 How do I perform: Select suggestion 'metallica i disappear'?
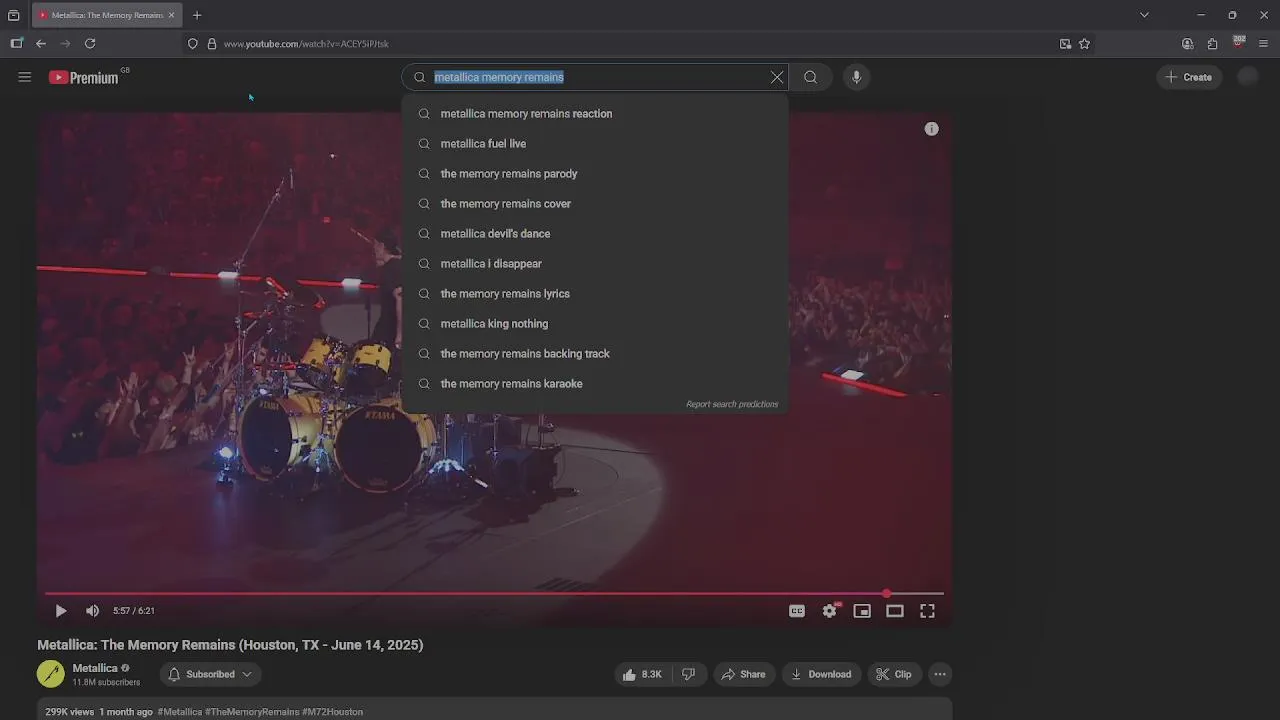595,264
